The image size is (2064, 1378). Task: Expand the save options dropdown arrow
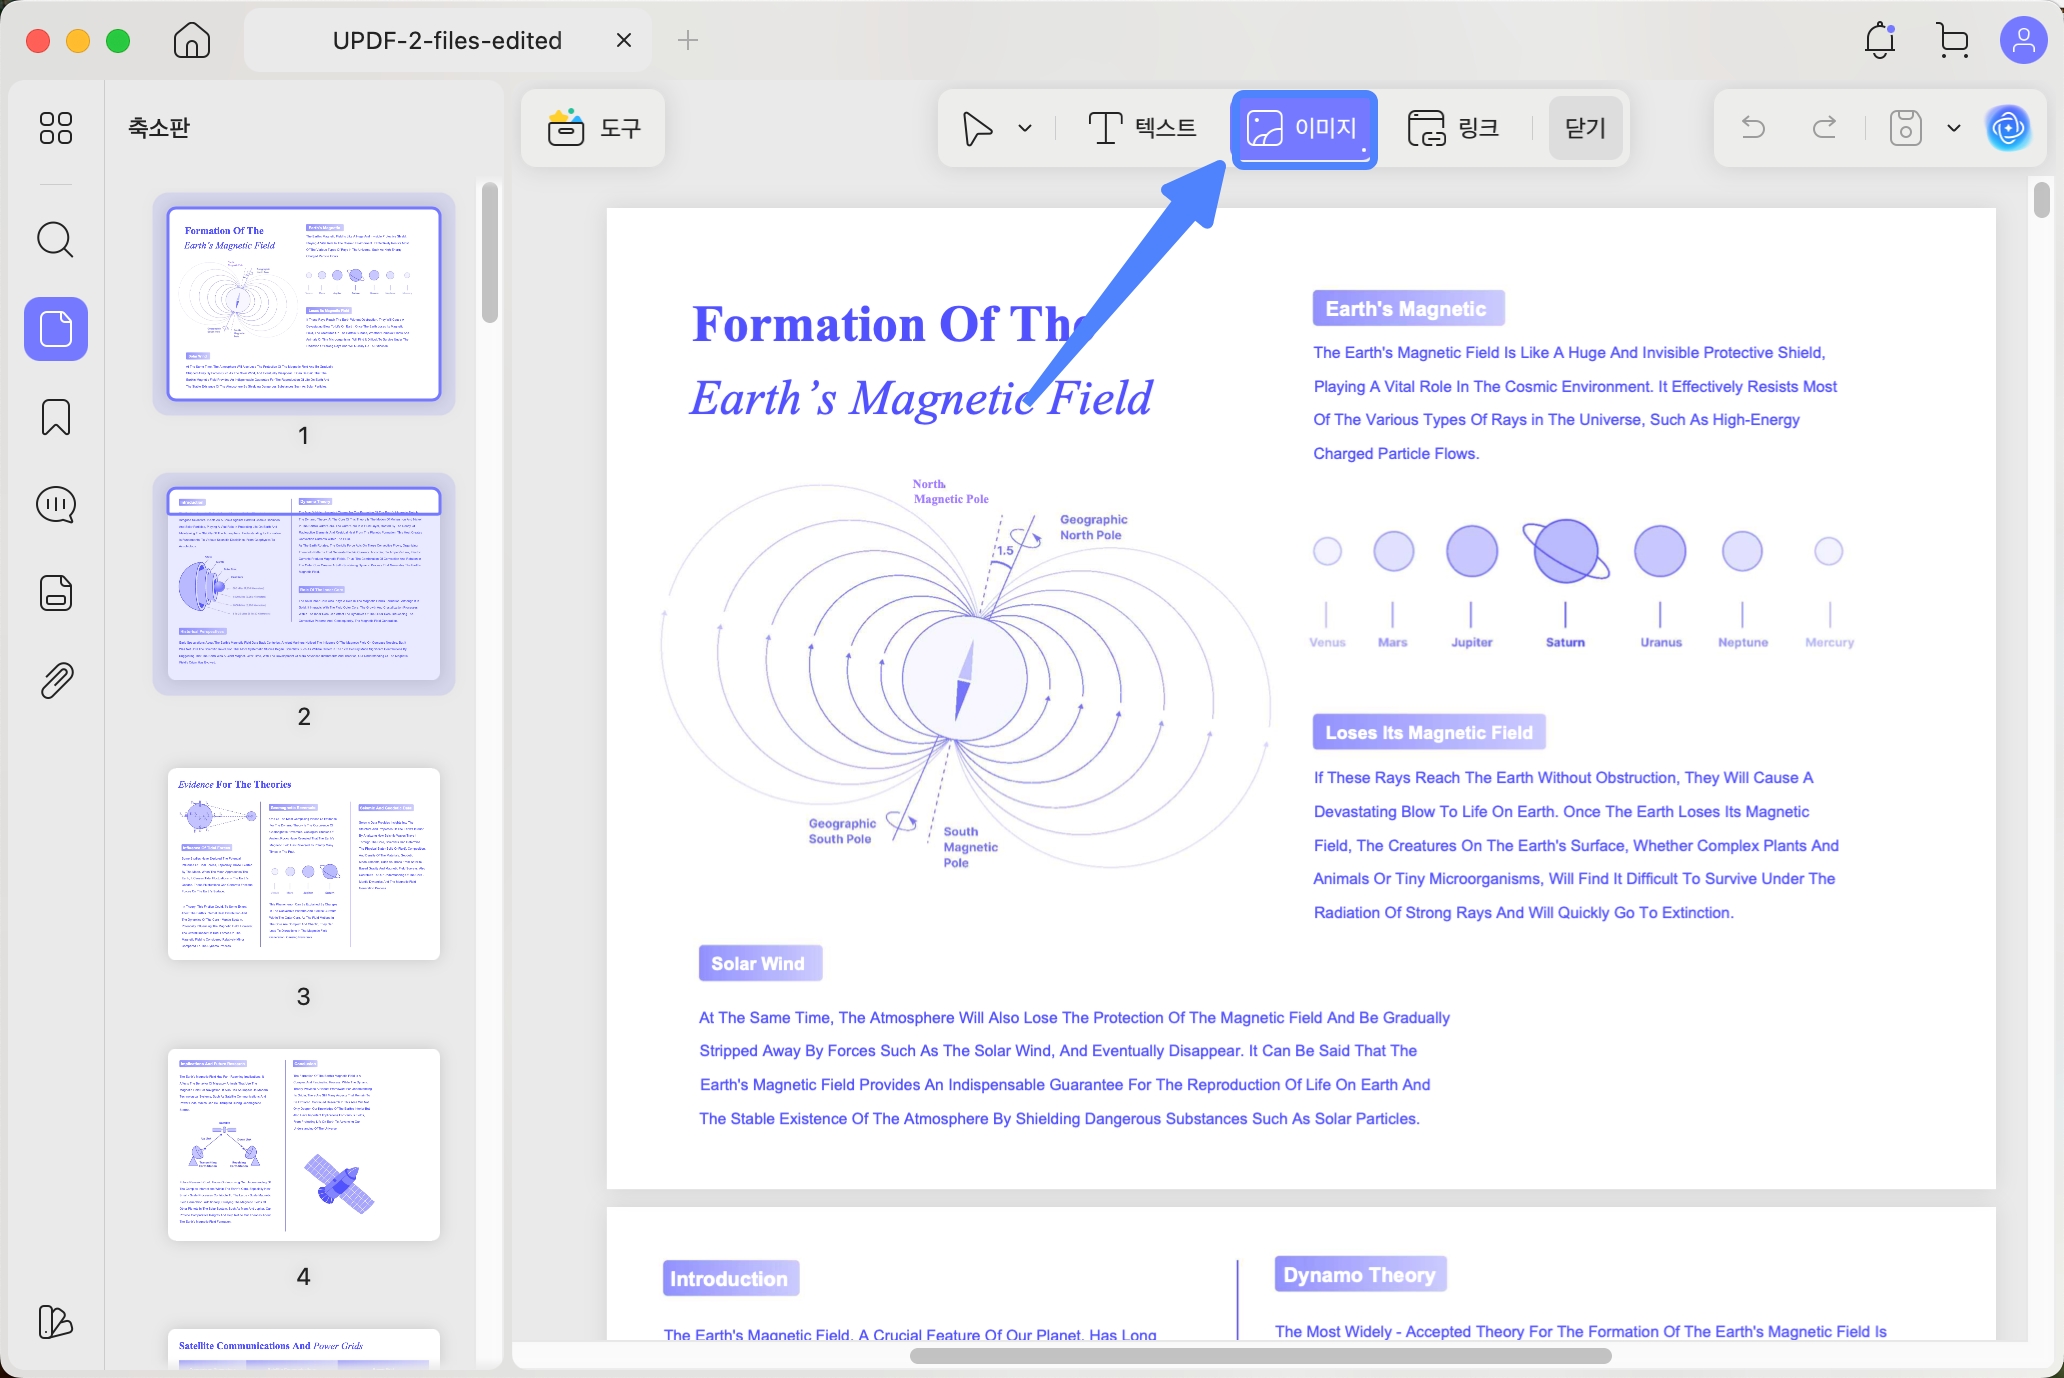(1953, 128)
